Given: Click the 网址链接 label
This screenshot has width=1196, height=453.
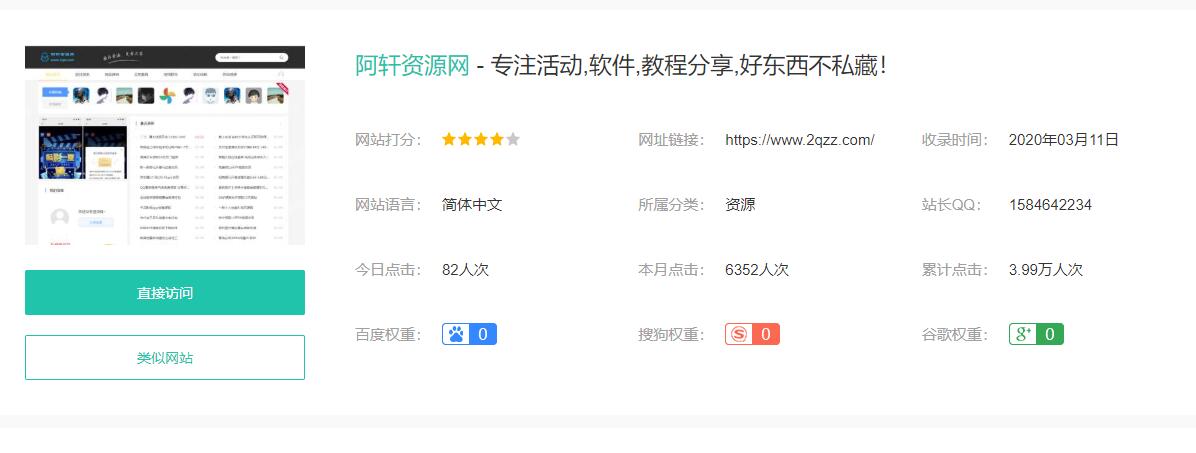Looking at the screenshot, I should click(x=671, y=140).
